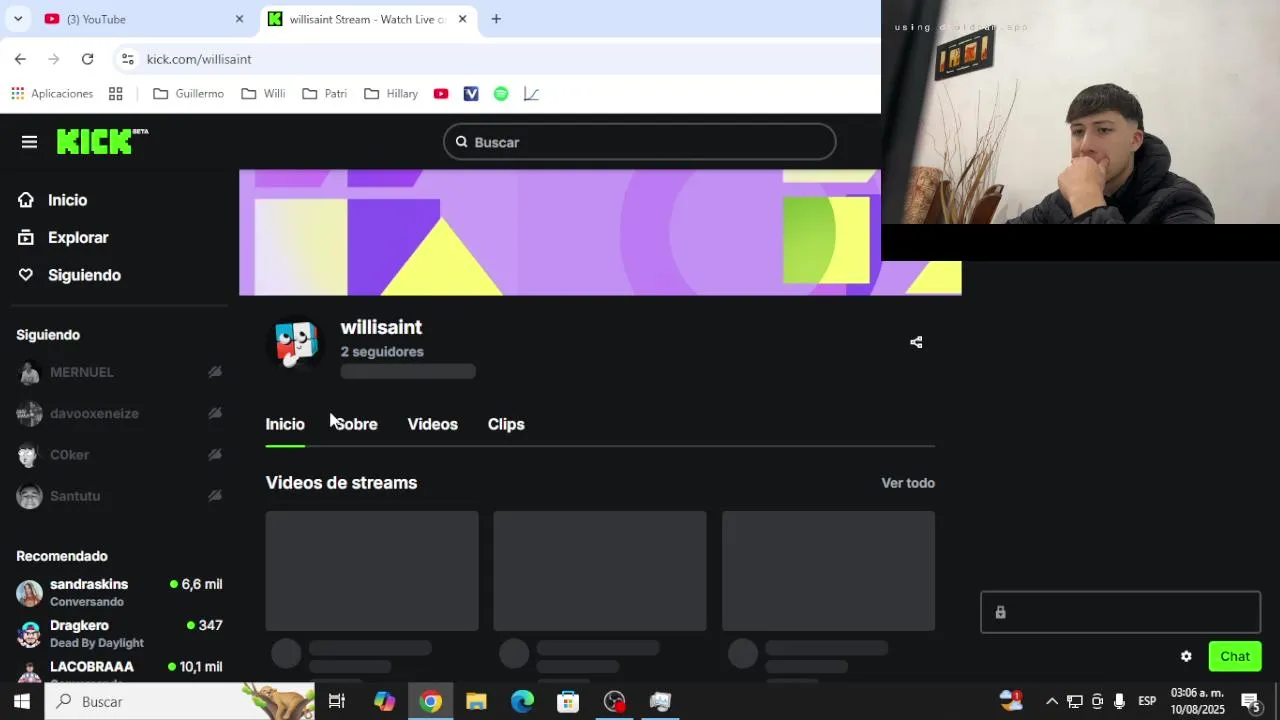1280x720 pixels.
Task: Click the tab groups grid icon in bookmarks bar
Action: 116,94
